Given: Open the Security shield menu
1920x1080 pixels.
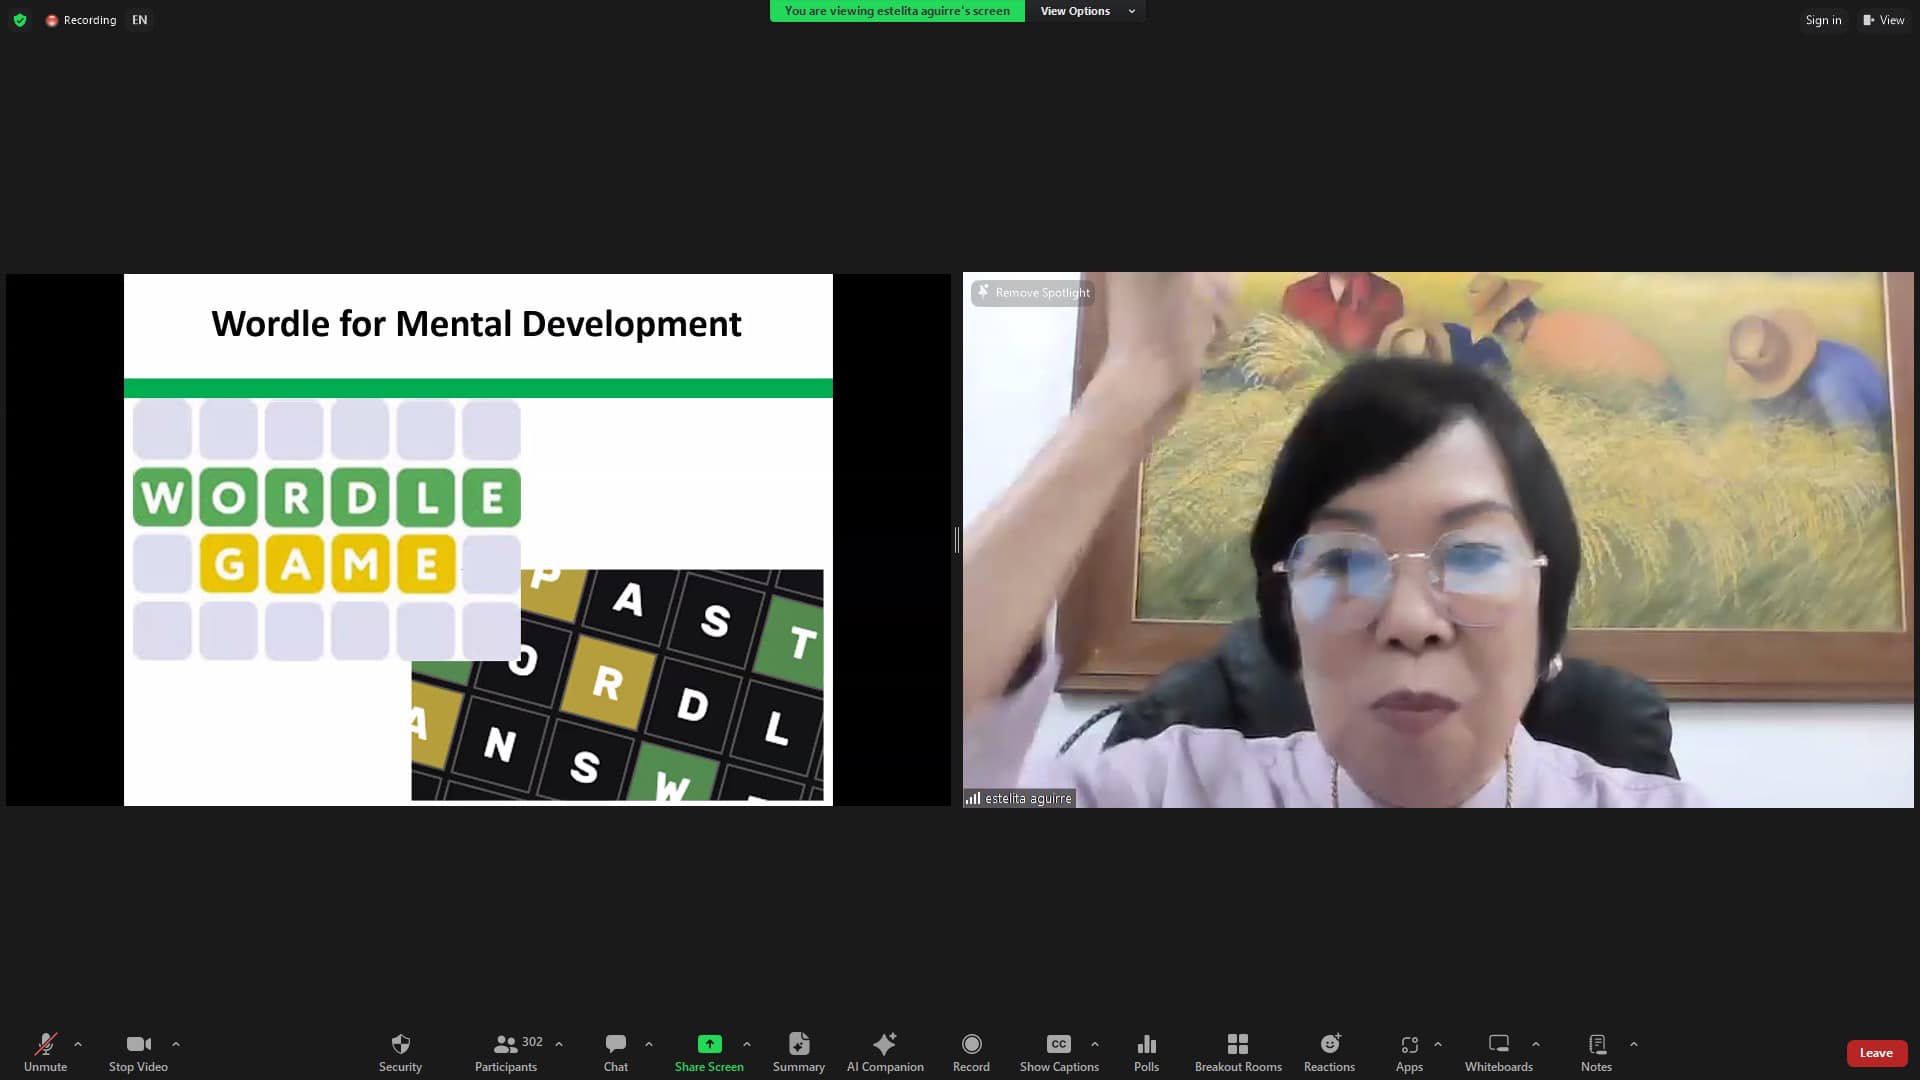Looking at the screenshot, I should [x=400, y=1052].
